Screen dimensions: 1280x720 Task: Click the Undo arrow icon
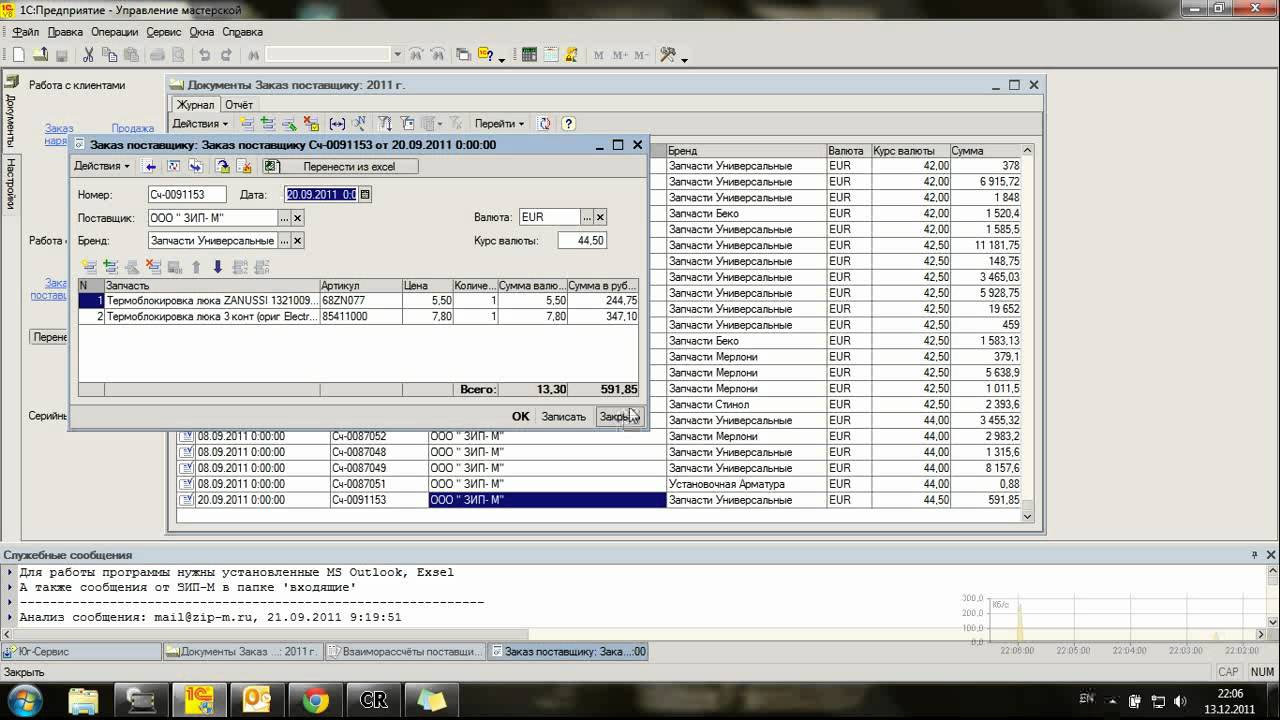click(205, 55)
